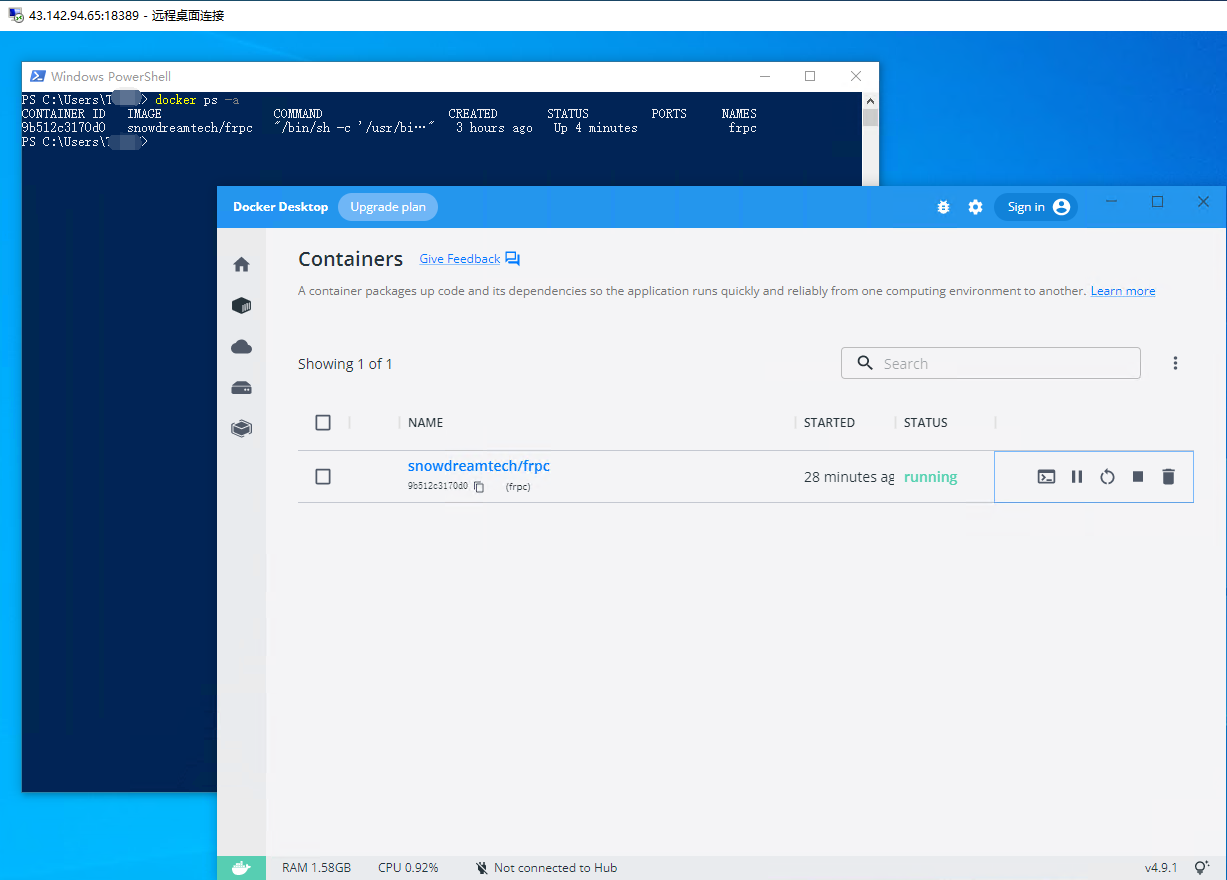Open the troubleshoot bug icon
The image size is (1227, 880).
[943, 207]
